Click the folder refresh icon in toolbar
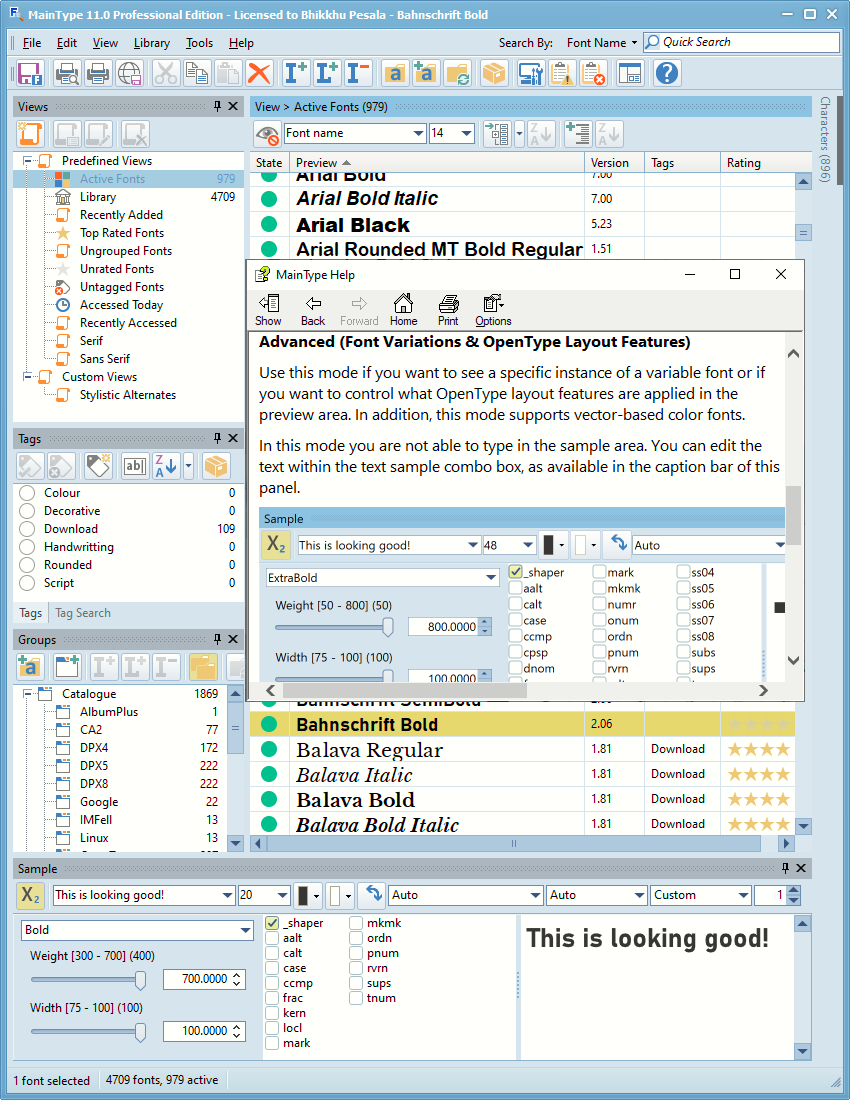 click(457, 73)
